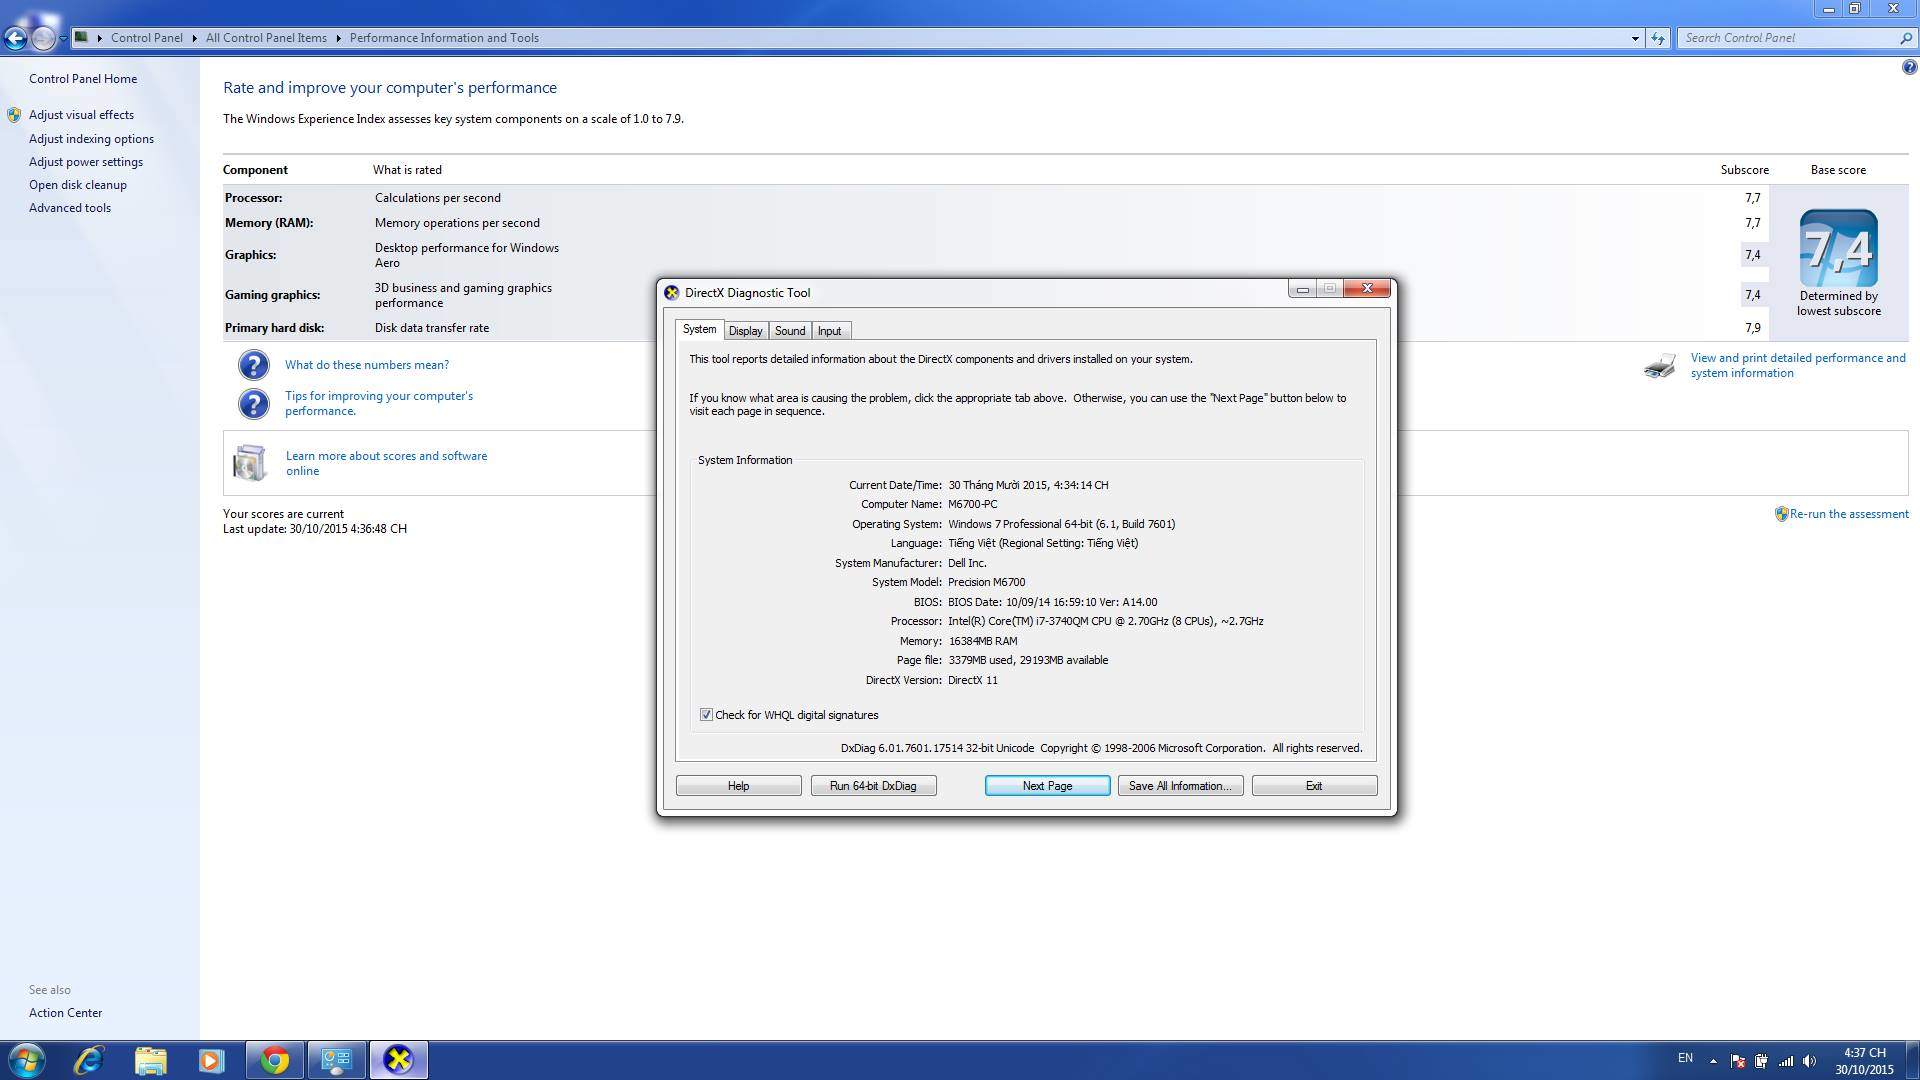1920x1080 pixels.
Task: Minimize the DirectX Diagnostic Tool window
Action: point(1302,289)
